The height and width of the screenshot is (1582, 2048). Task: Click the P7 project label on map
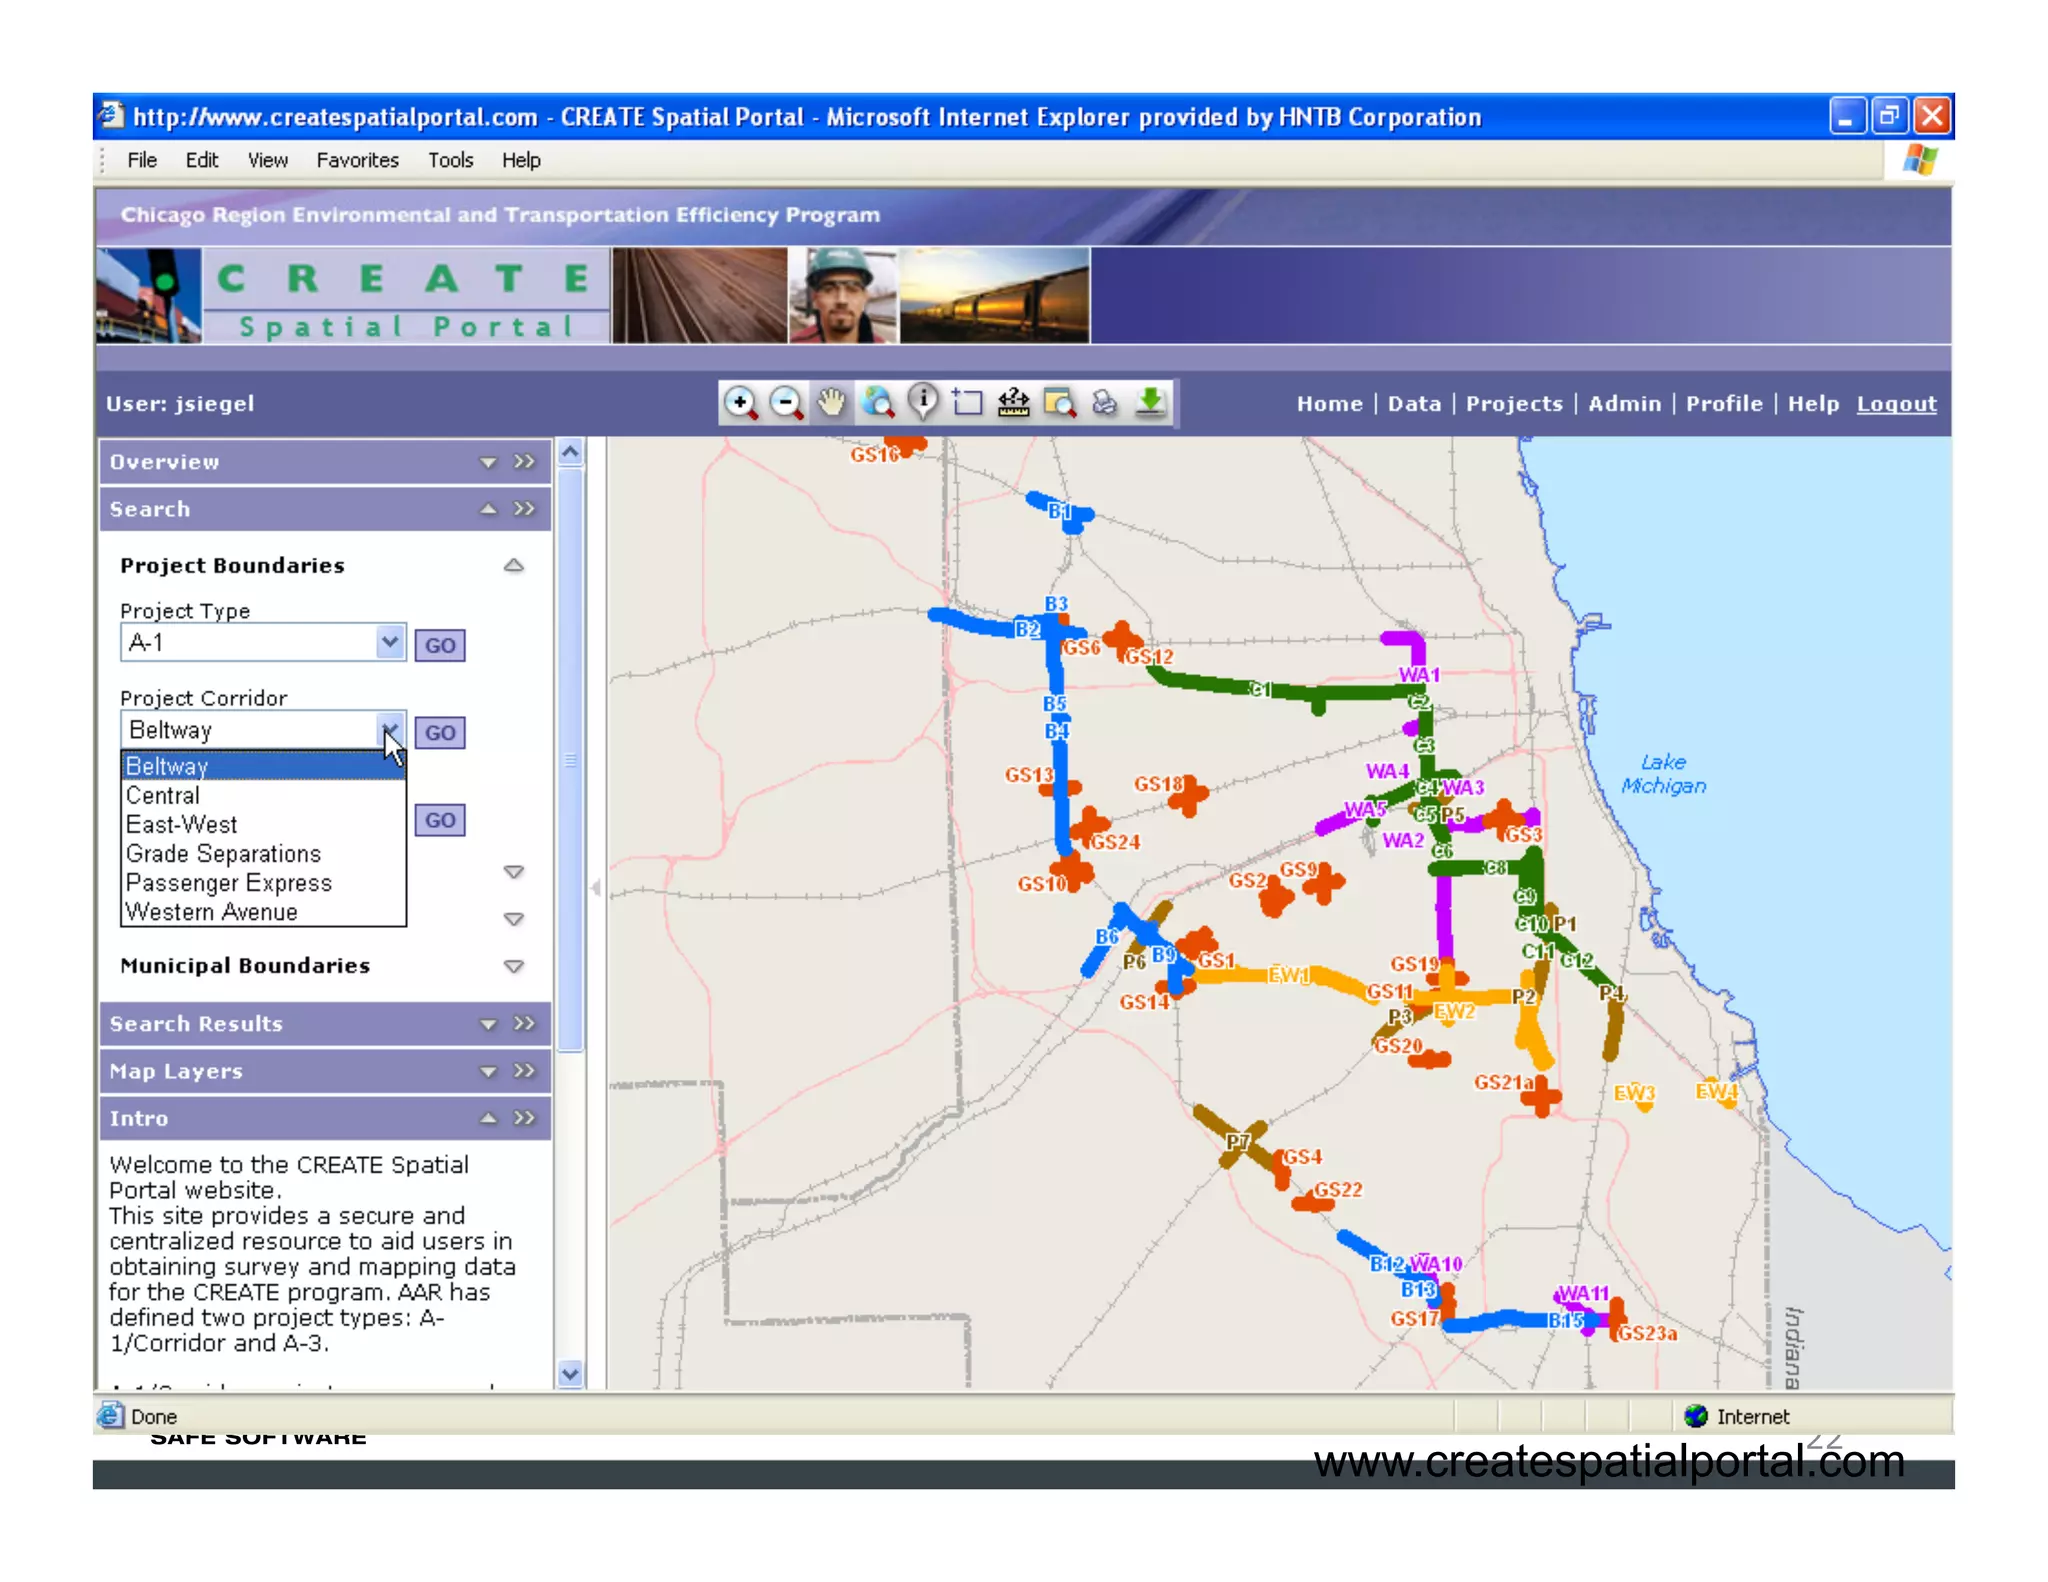1239,1141
